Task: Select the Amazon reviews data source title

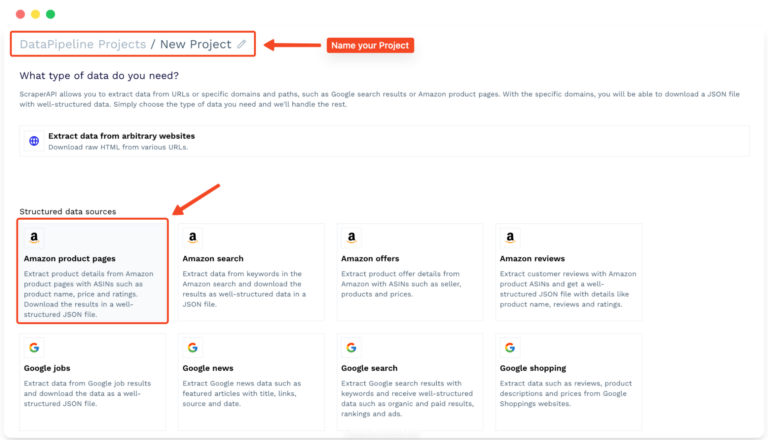Action: [x=532, y=258]
